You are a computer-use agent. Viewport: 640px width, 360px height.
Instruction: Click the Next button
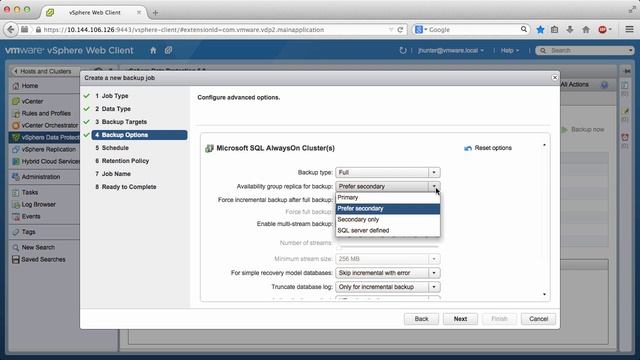point(460,319)
